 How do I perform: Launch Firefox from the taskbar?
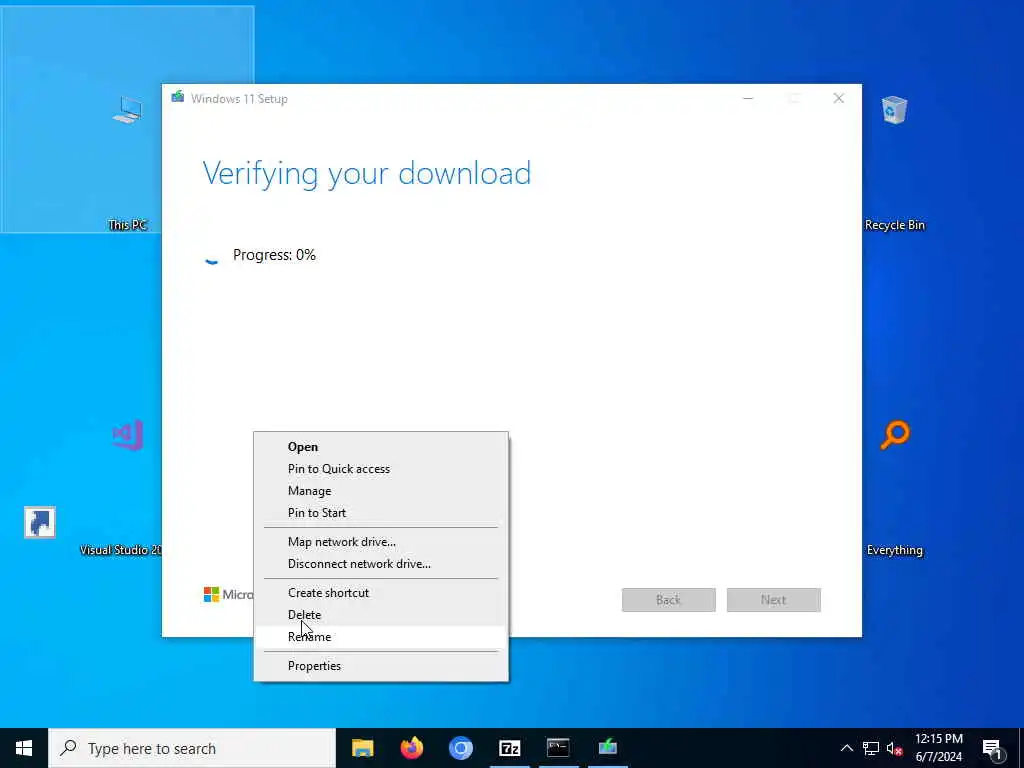411,748
